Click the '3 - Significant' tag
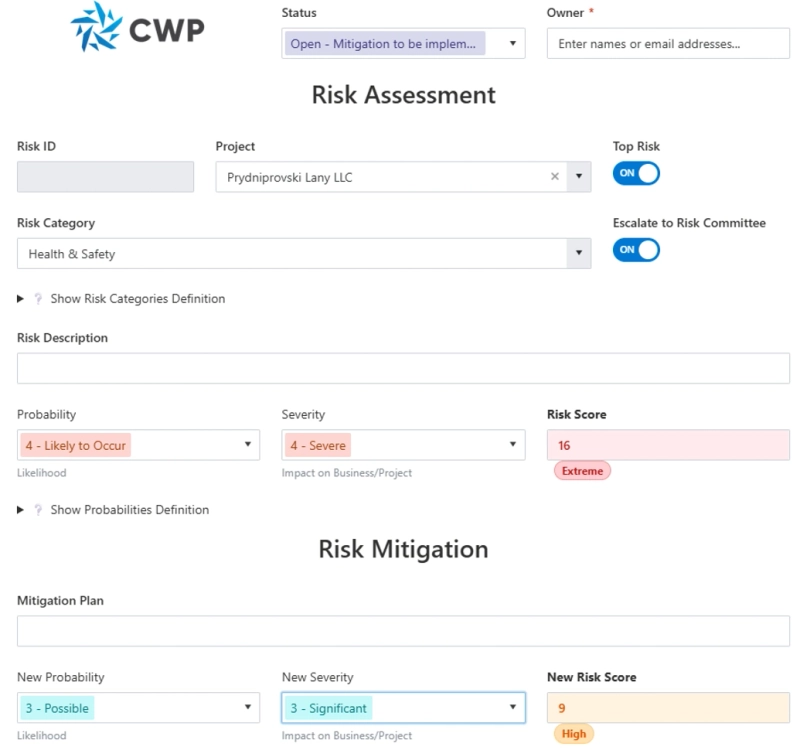 (x=329, y=708)
